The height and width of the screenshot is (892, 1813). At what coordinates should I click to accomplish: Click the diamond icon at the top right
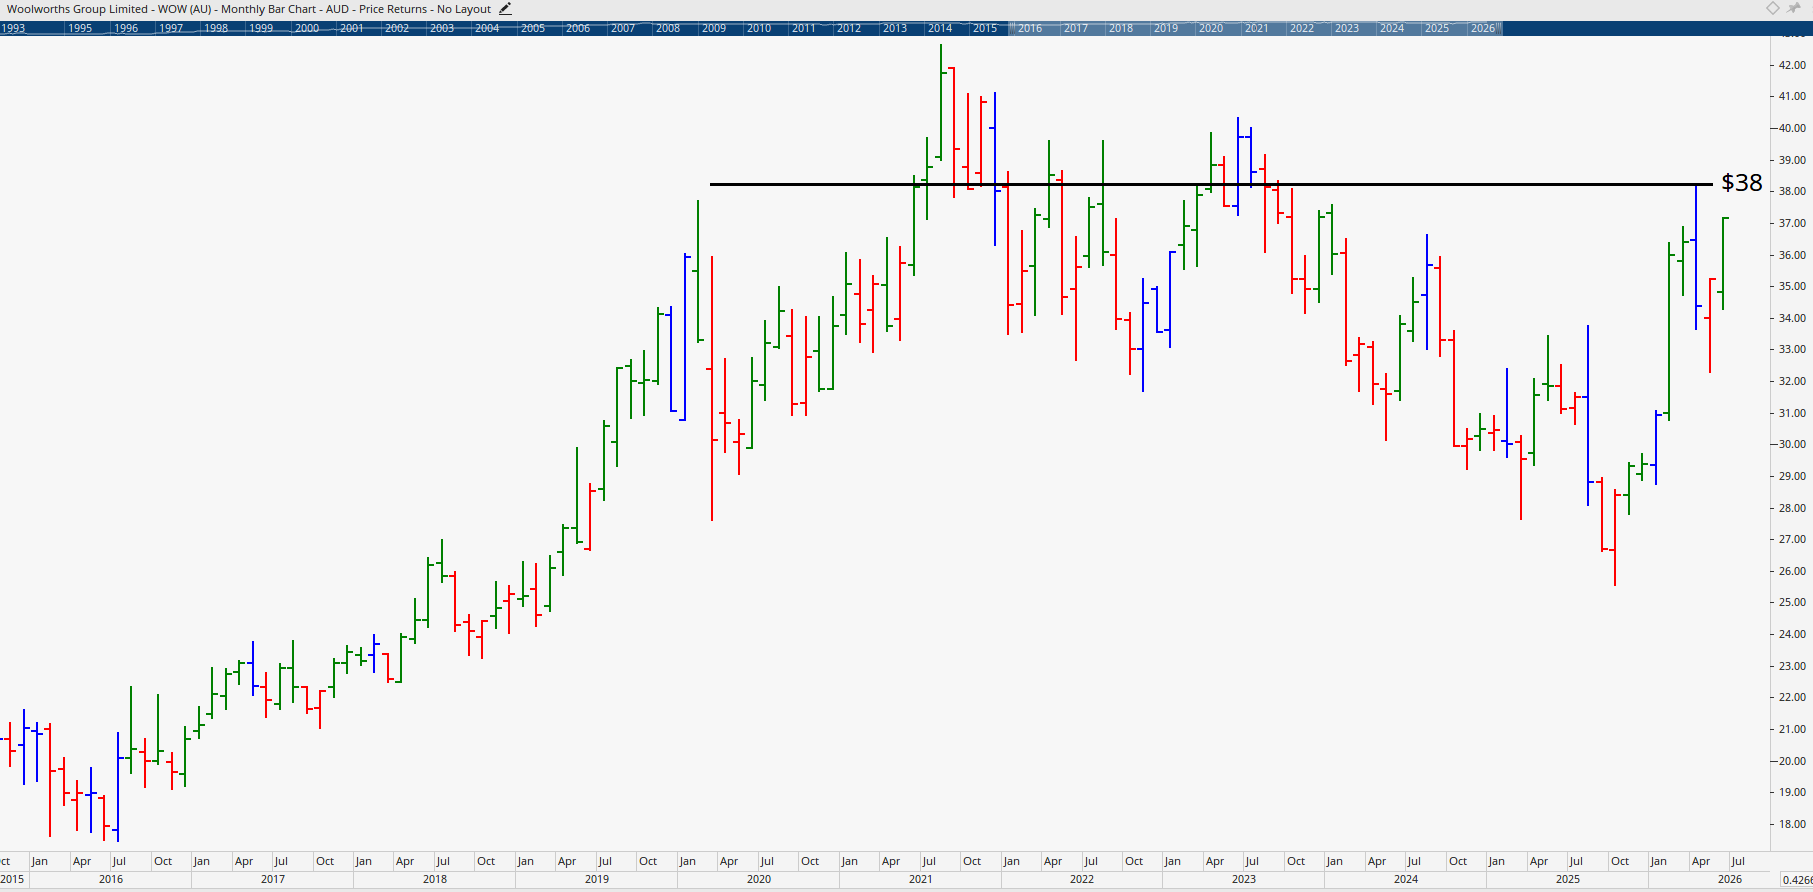point(1772,8)
